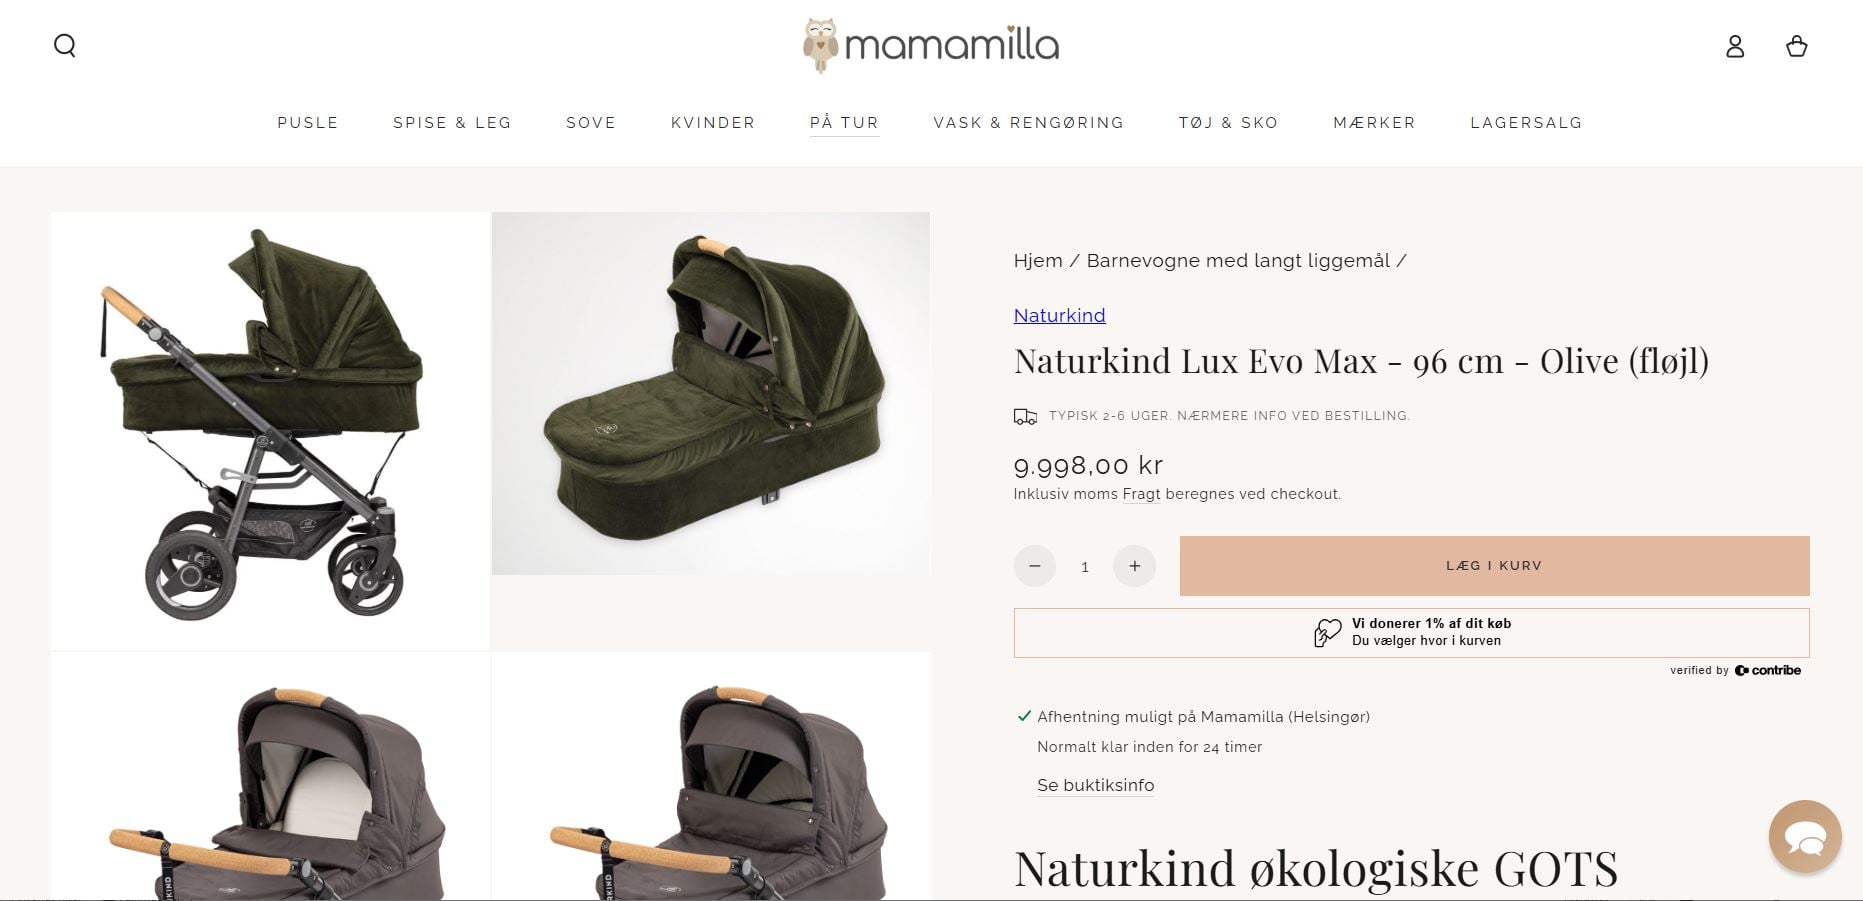Increase quantity with plus button
This screenshot has height=901, width=1863.
click(1134, 566)
